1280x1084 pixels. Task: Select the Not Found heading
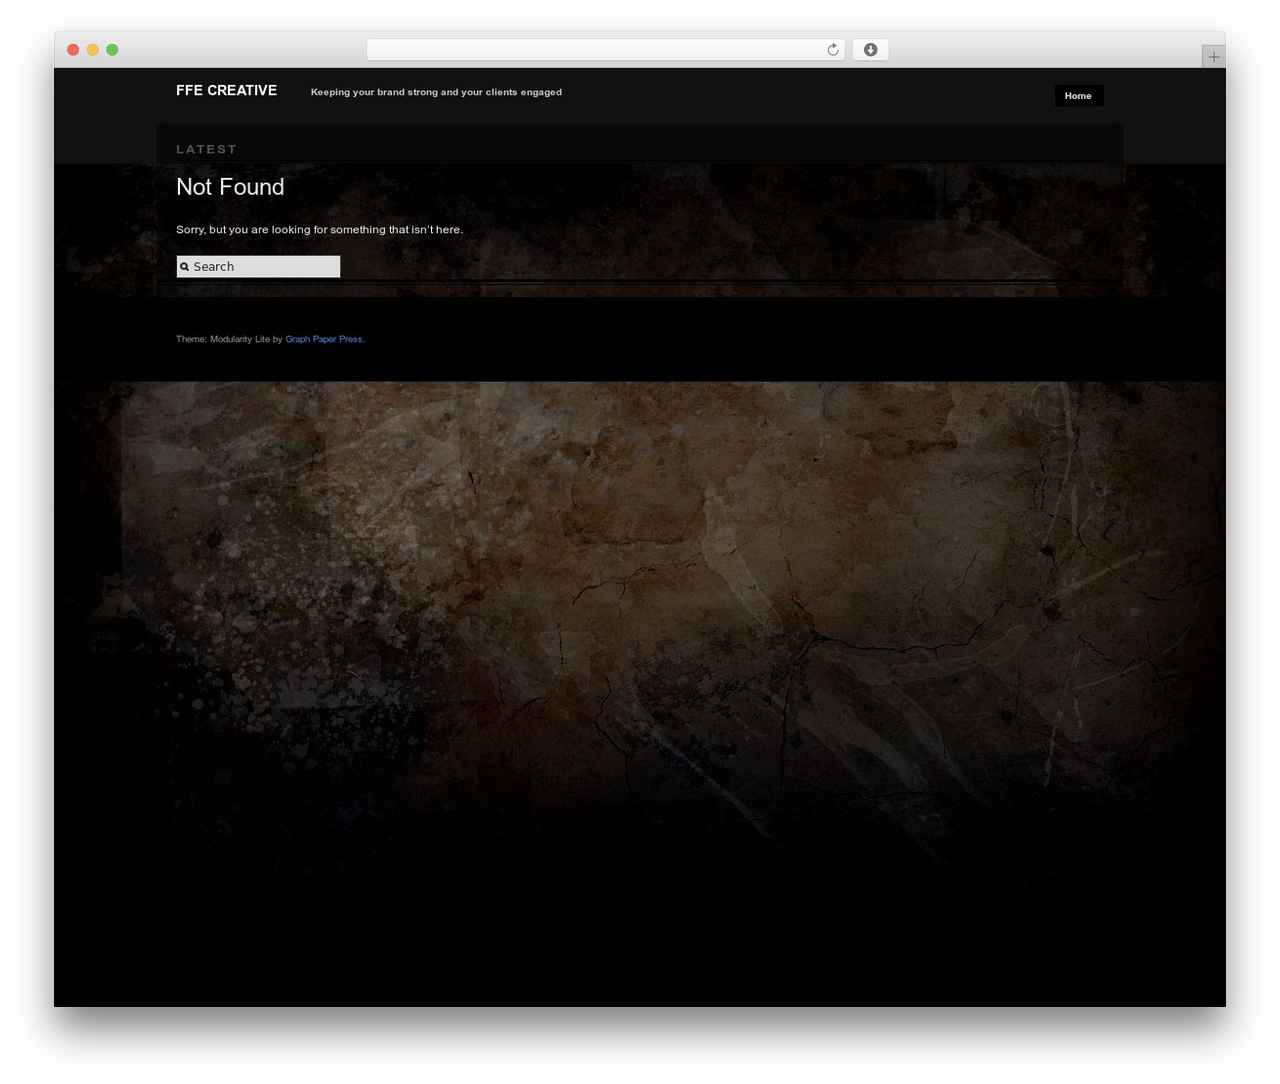click(230, 187)
